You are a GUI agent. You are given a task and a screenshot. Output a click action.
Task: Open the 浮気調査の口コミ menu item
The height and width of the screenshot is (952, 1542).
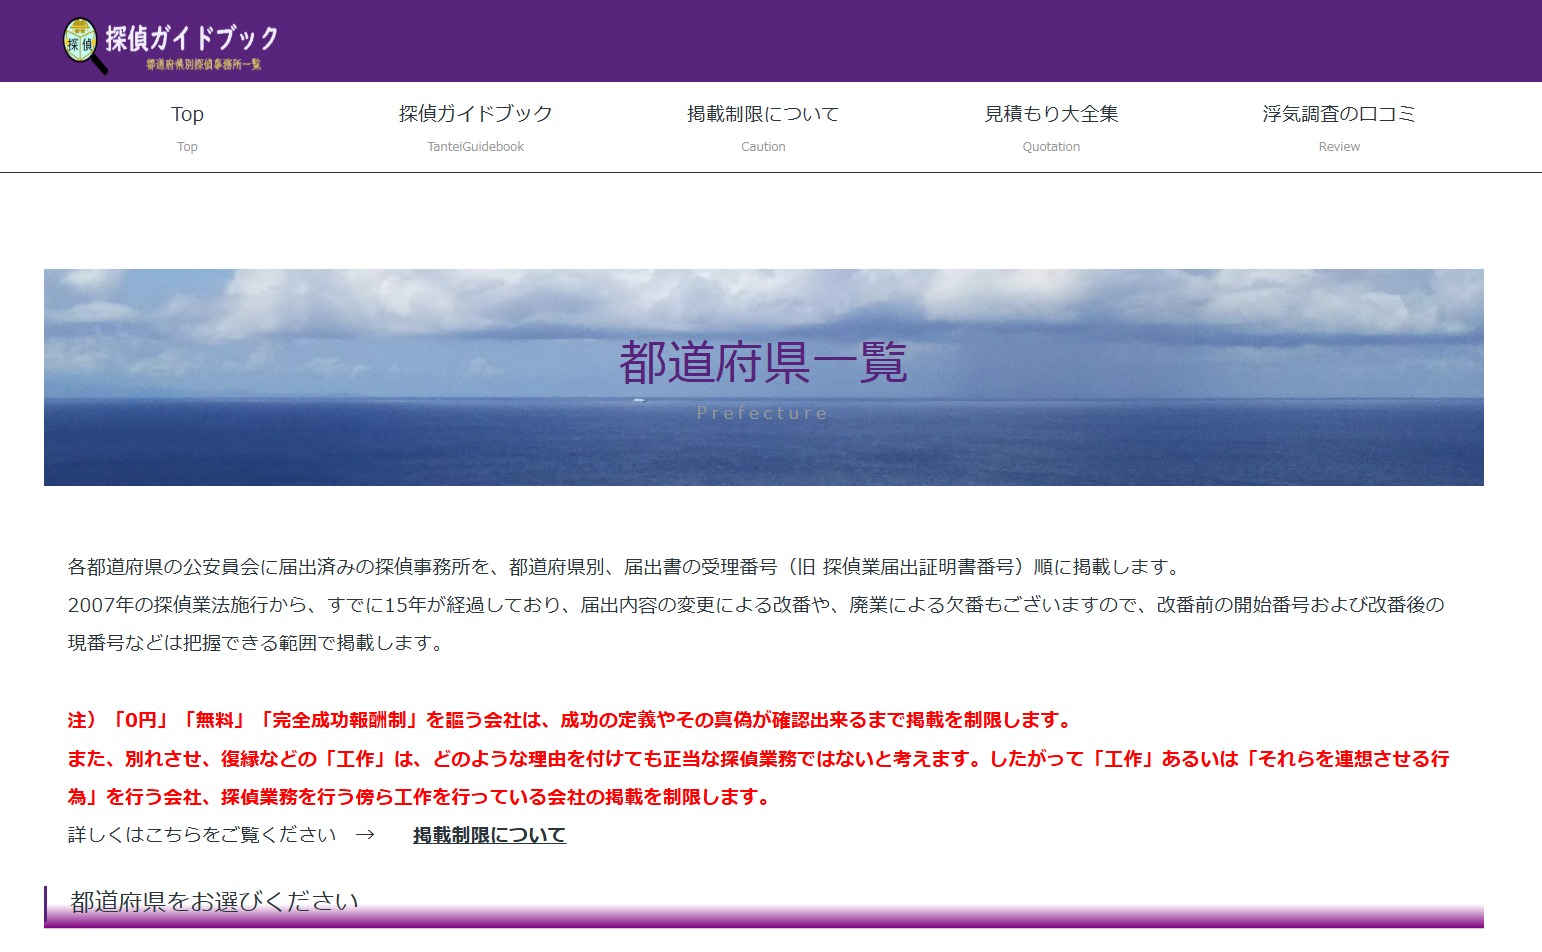(1338, 114)
